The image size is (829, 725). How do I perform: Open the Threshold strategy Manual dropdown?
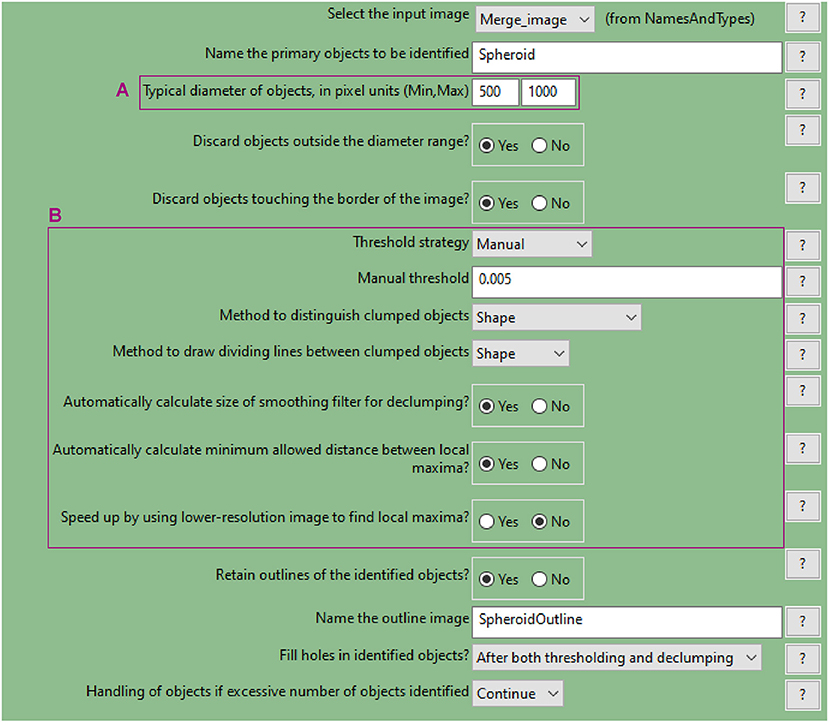click(x=532, y=244)
